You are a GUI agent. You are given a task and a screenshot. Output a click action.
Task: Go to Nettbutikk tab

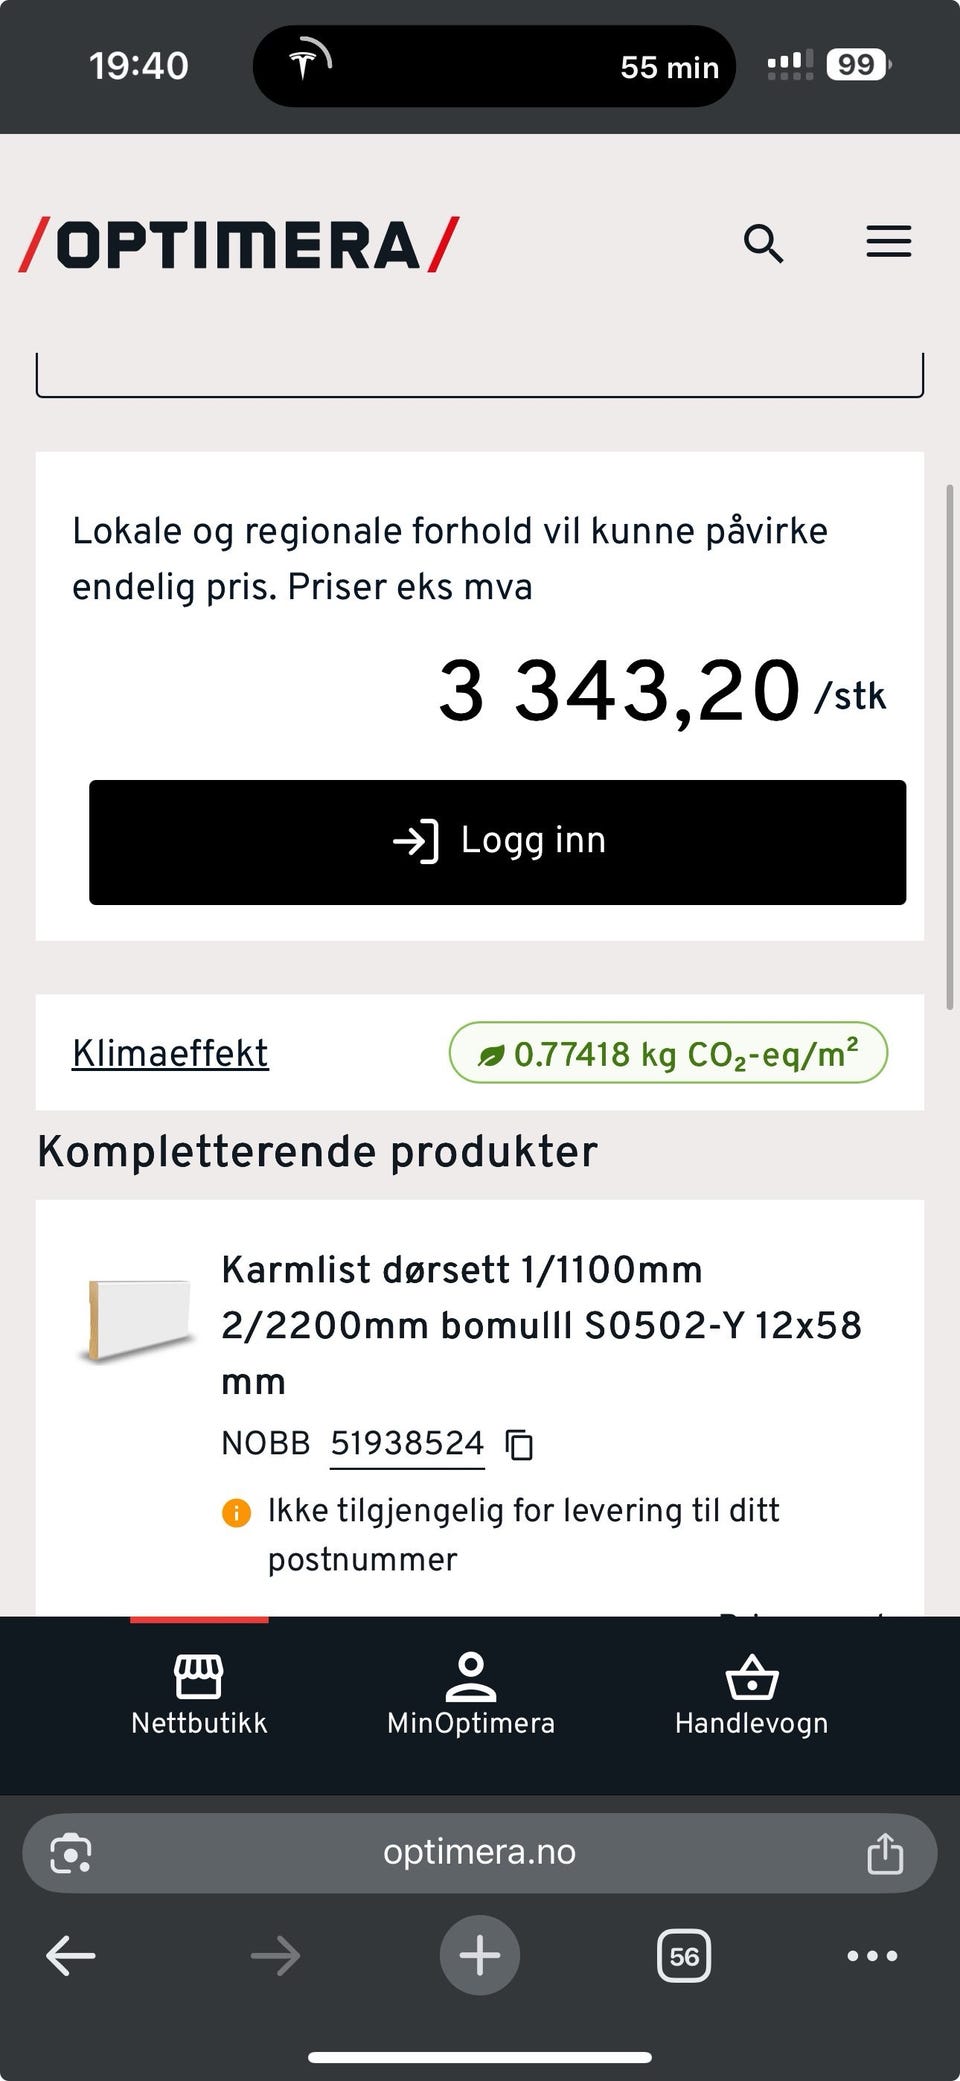(199, 1697)
